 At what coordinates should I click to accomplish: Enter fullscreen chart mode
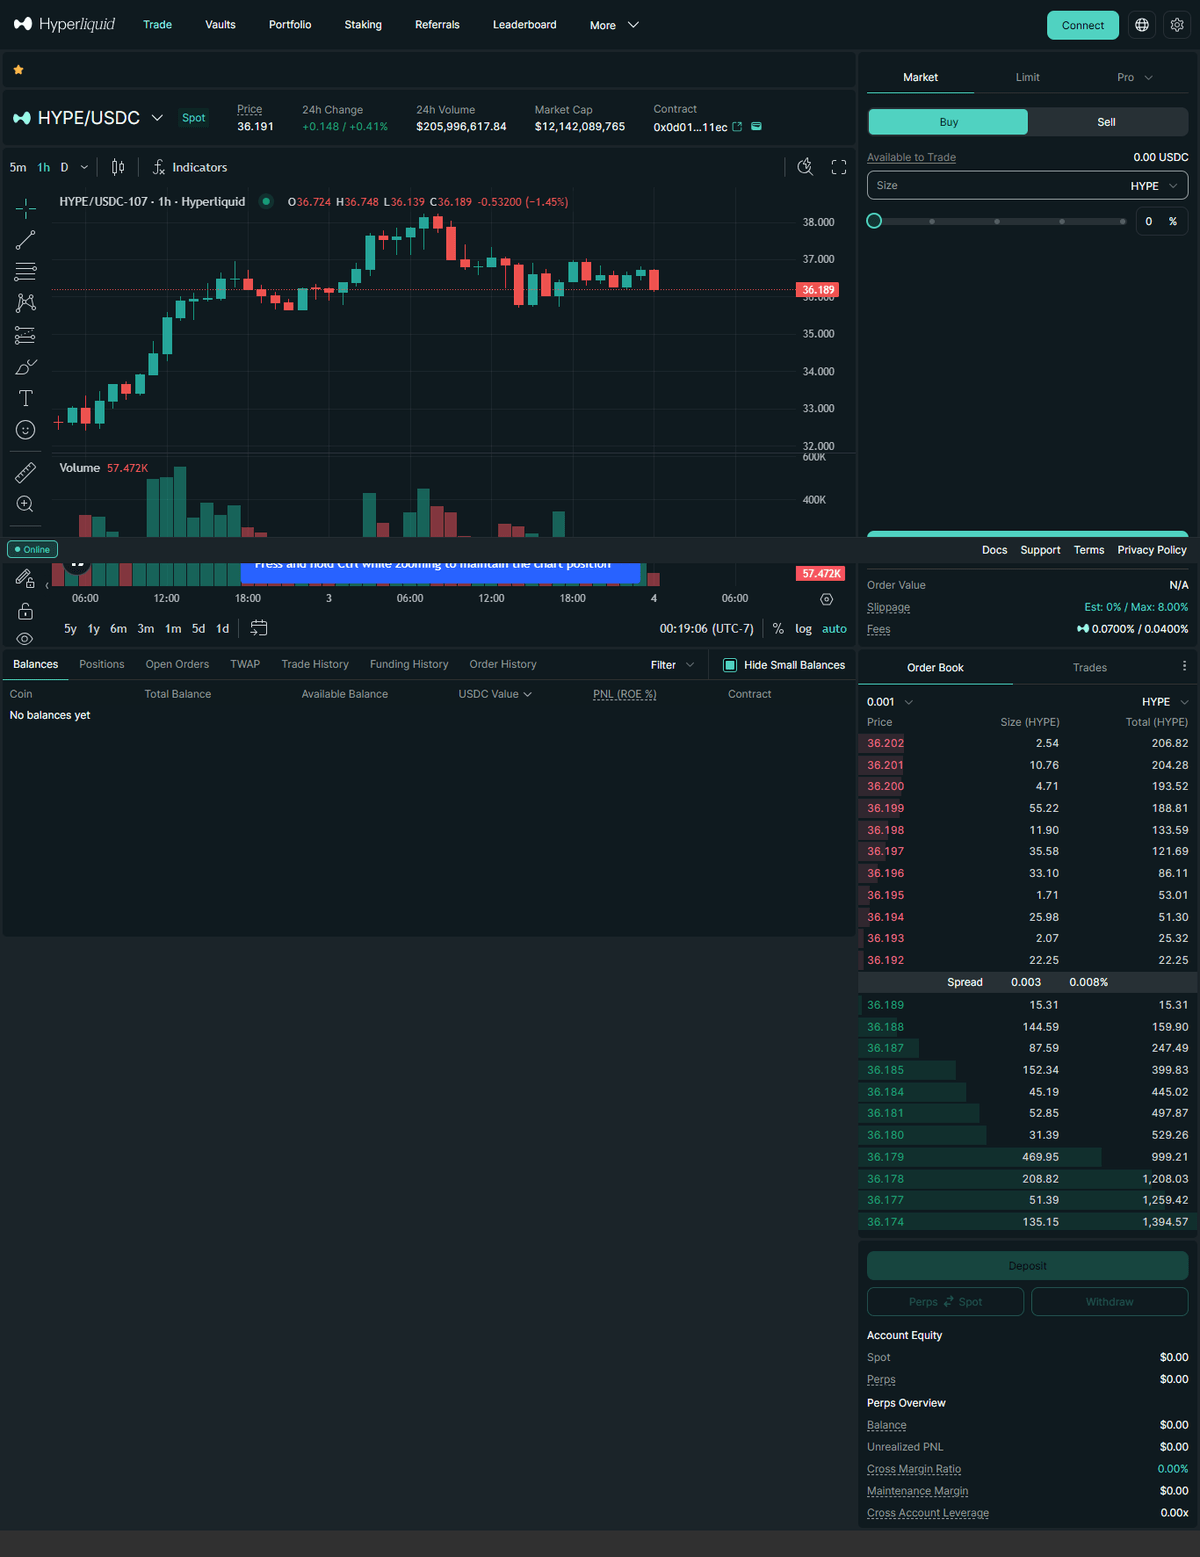click(839, 167)
